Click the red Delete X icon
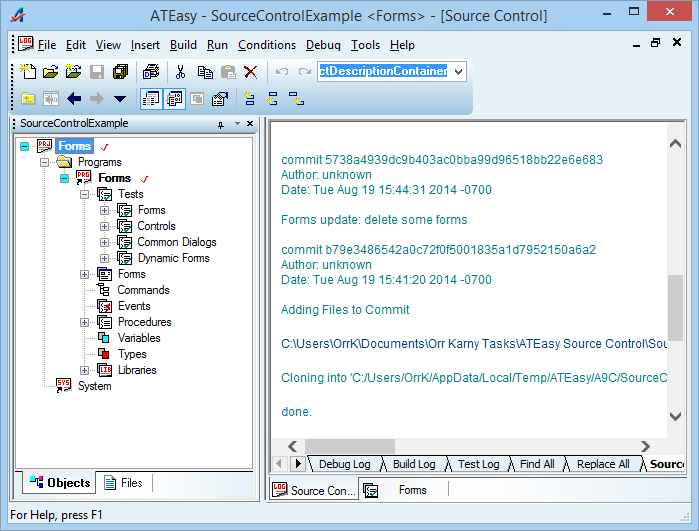Screen dimensions: 699x531 click(251, 71)
